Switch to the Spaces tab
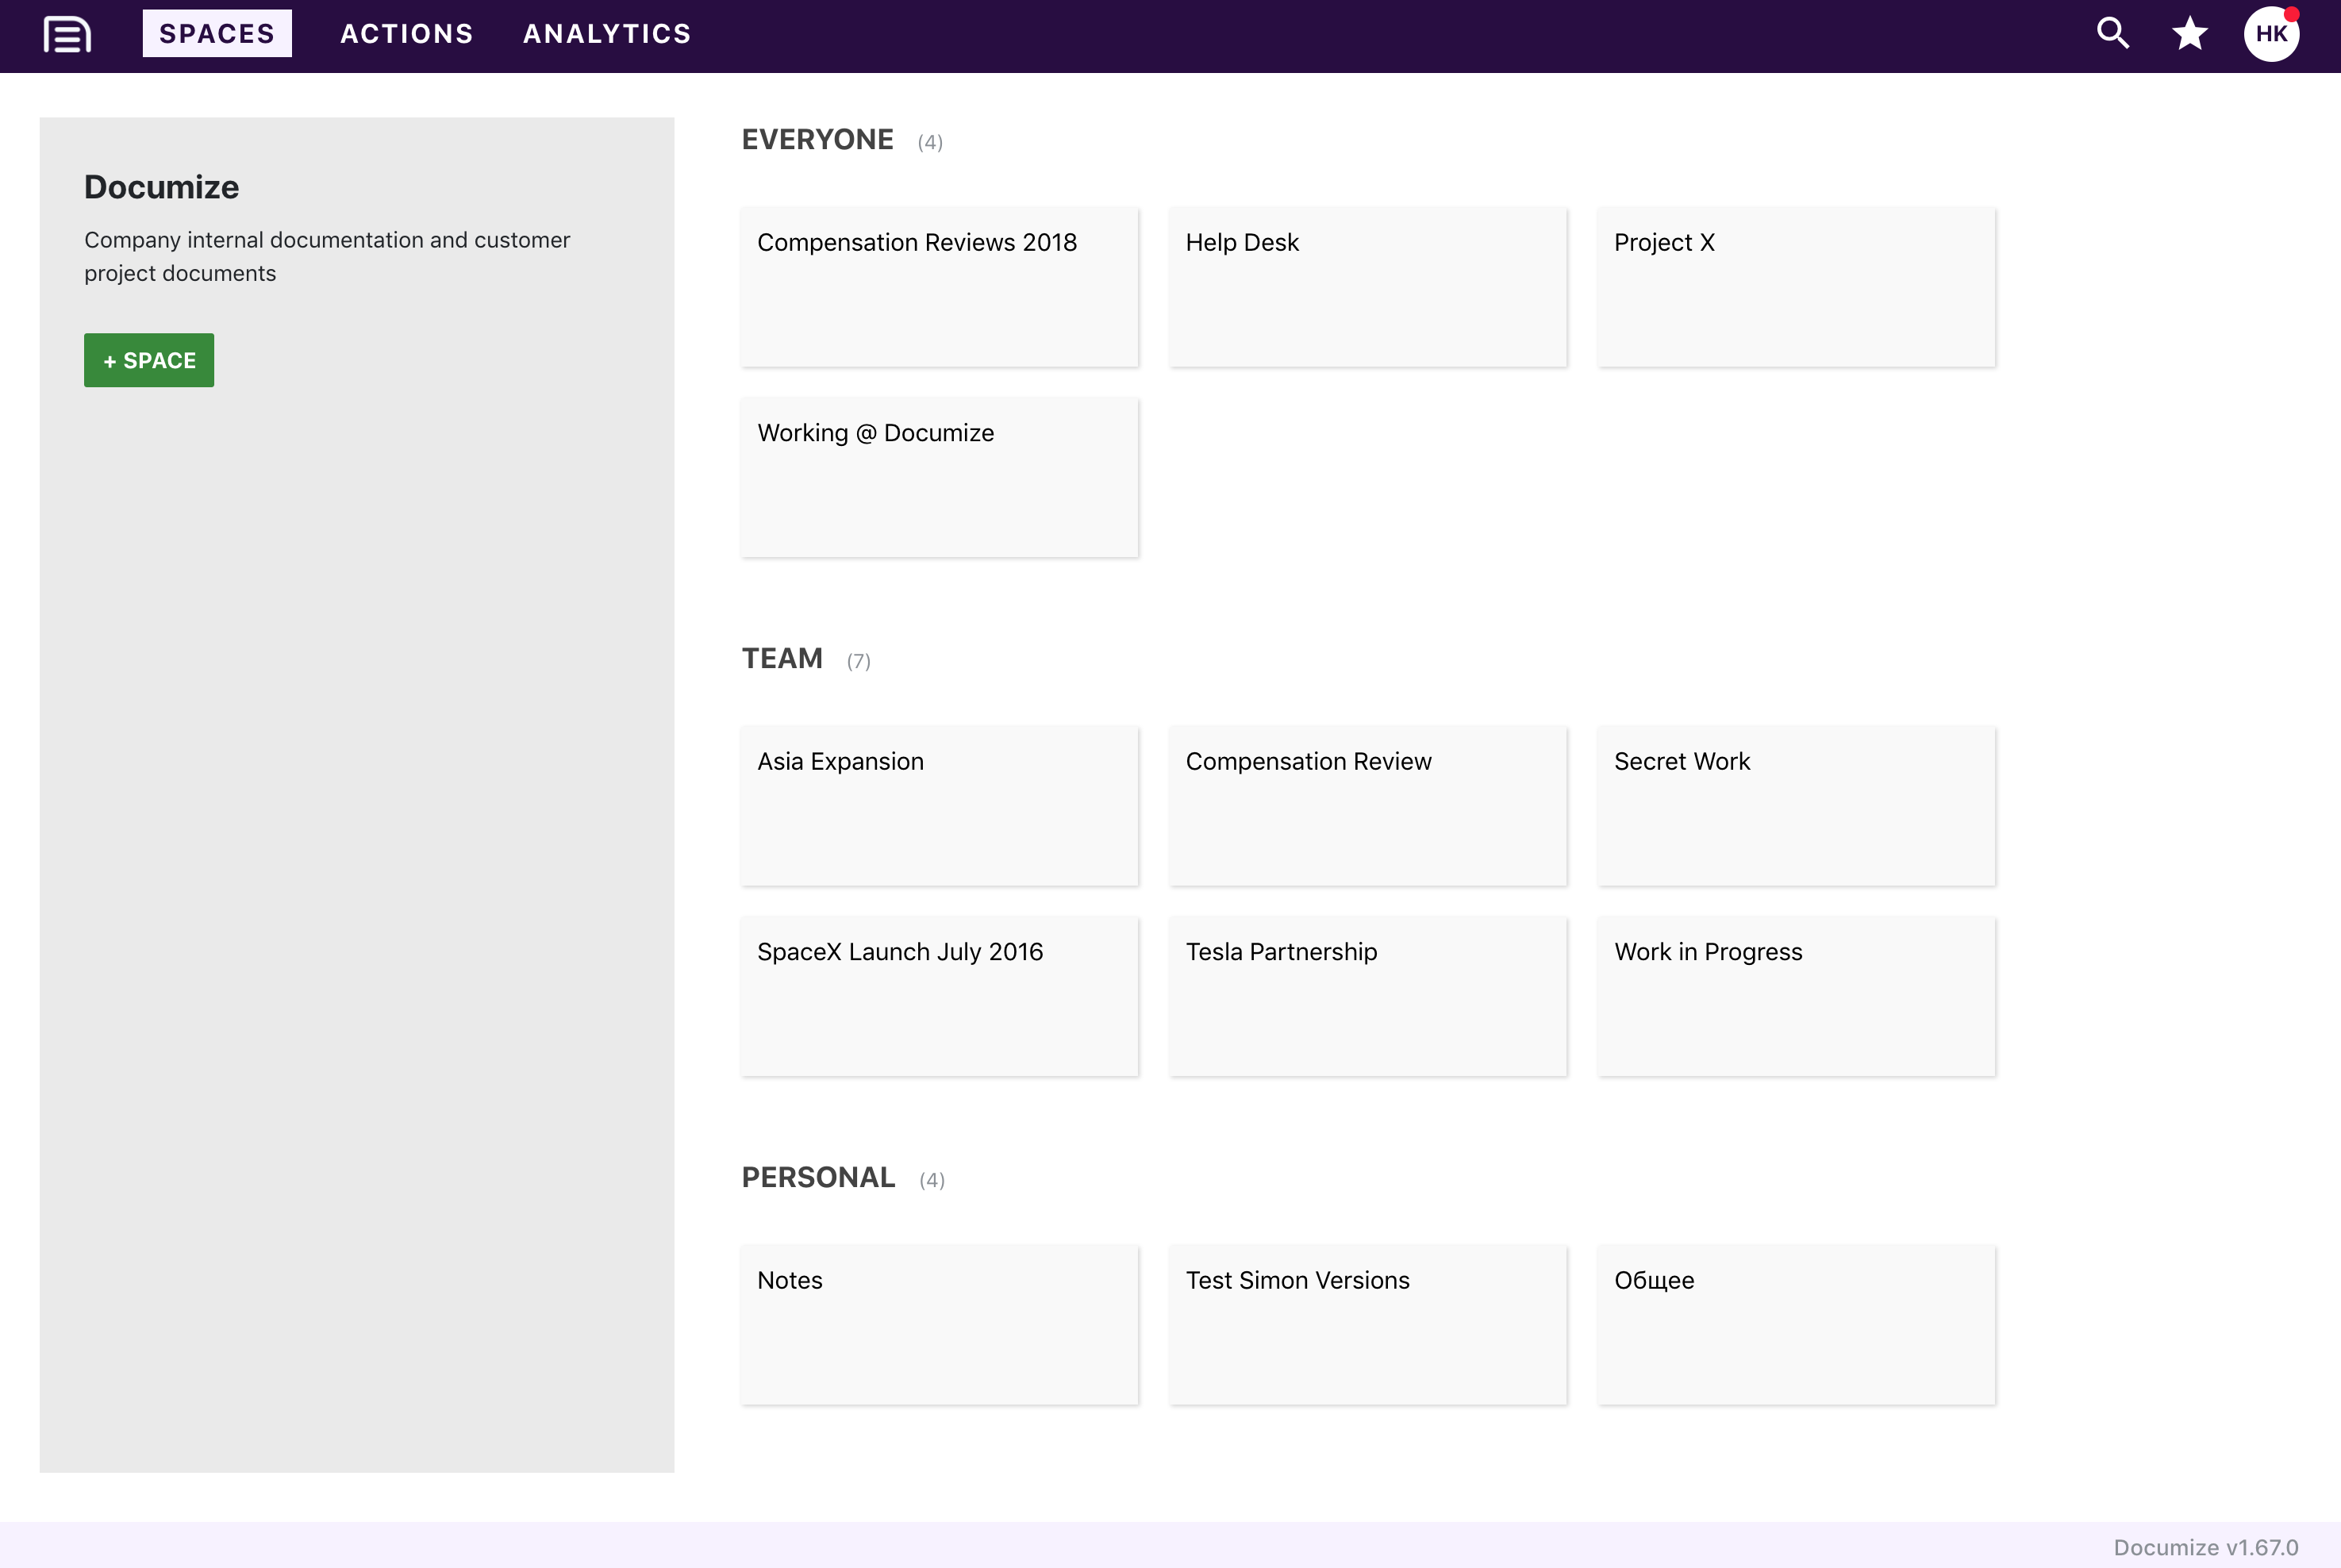2341x1568 pixels. [217, 33]
